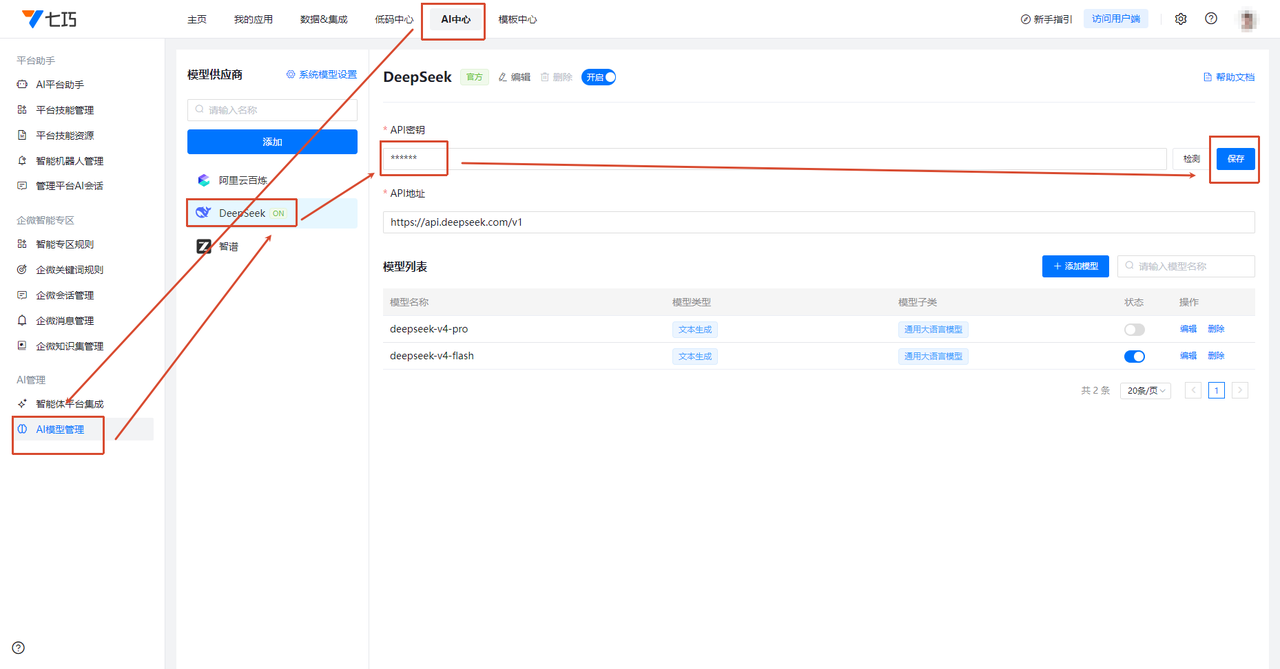Click the 企微知识集管理 sidebar icon
This screenshot has height=669, width=1280.
22,346
